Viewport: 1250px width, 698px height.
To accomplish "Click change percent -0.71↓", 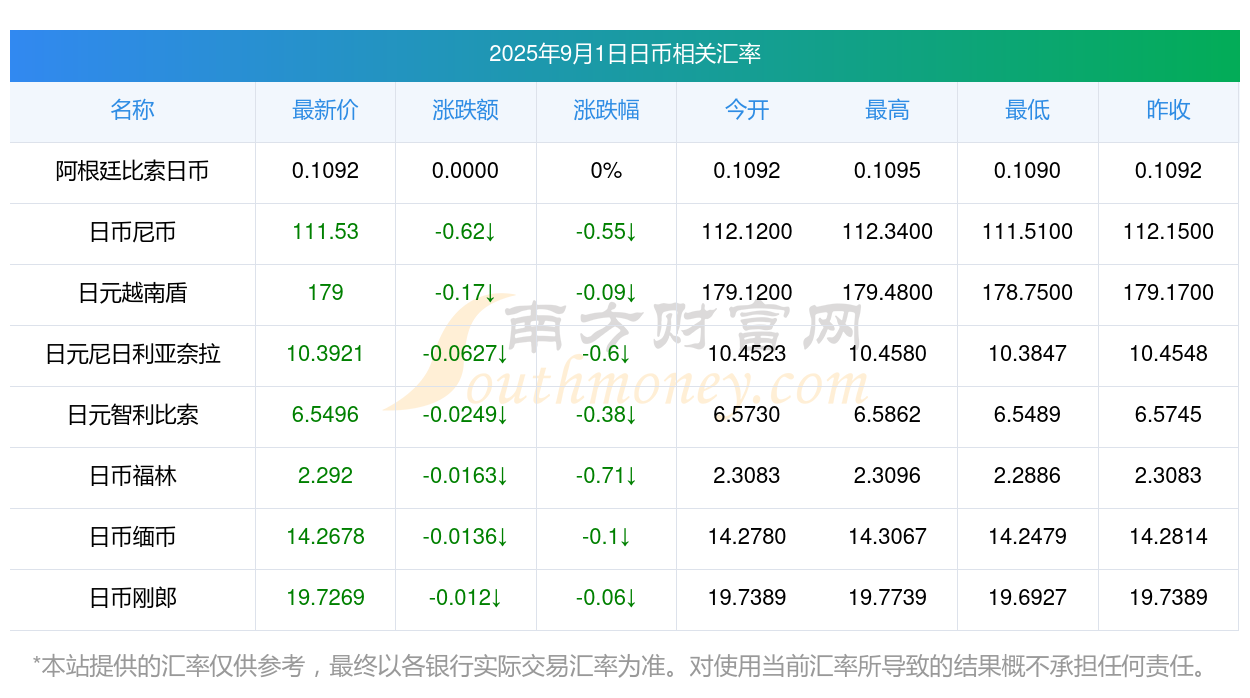I will (606, 476).
